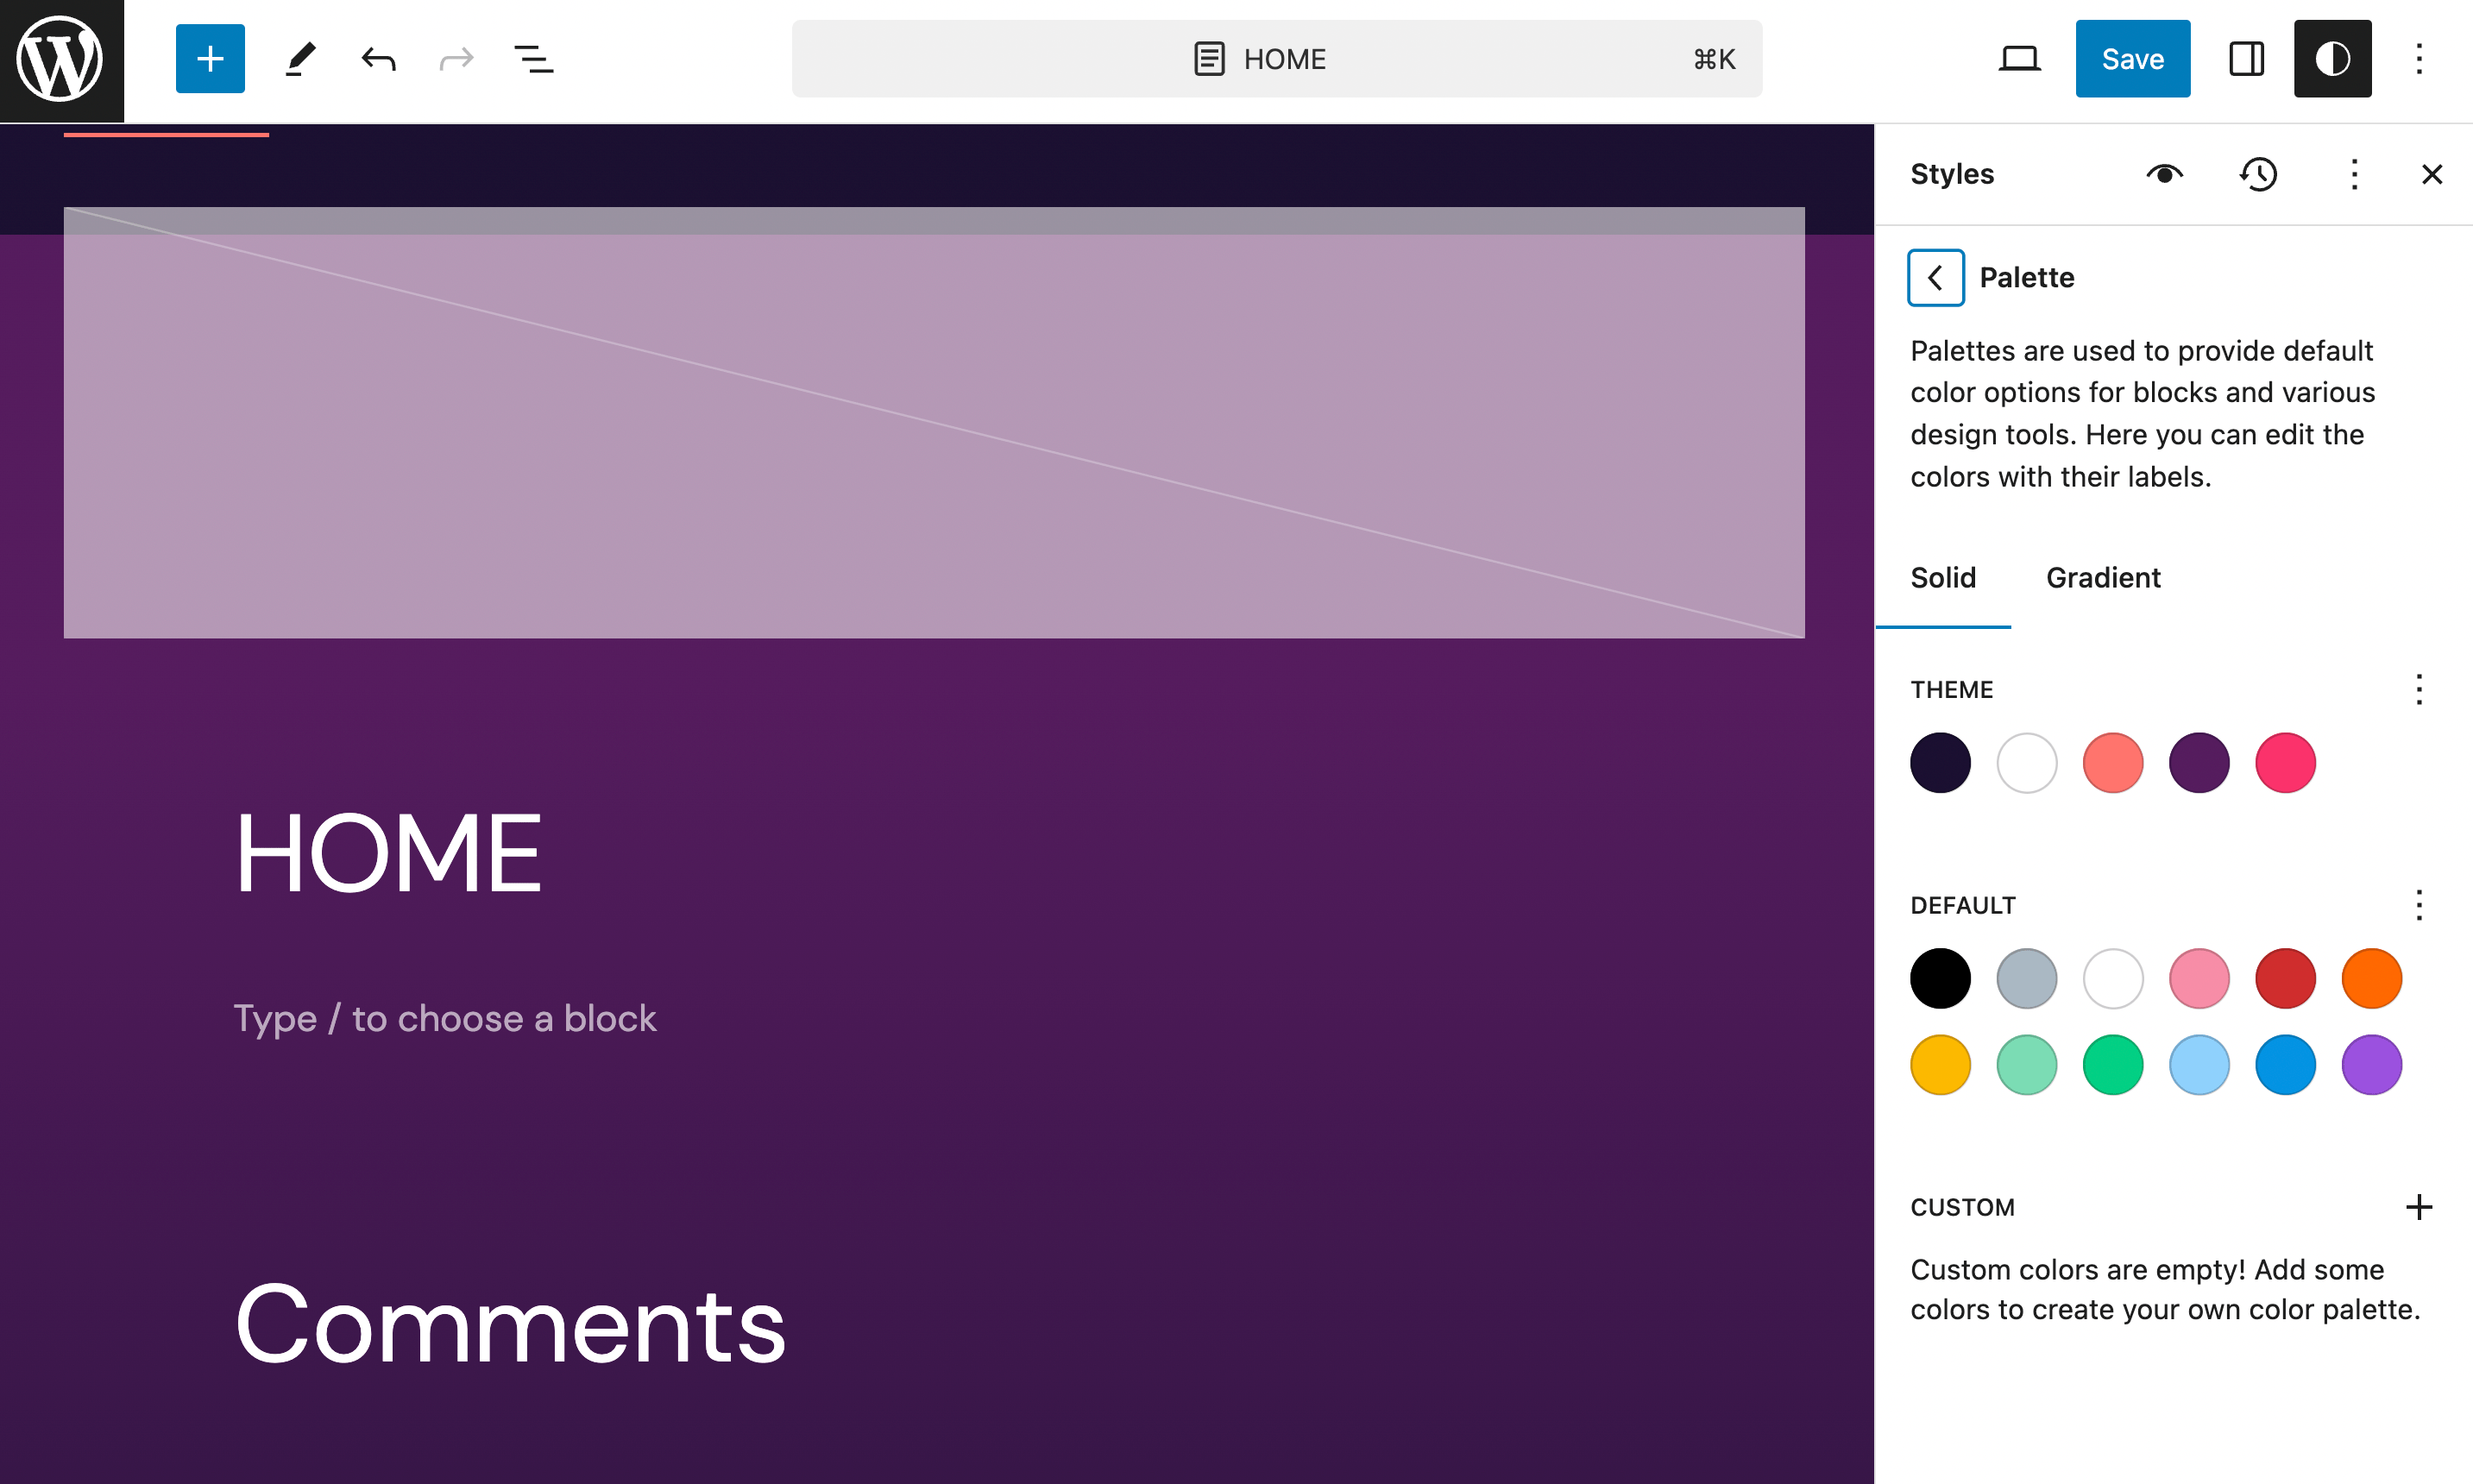Select the Tools pencil icon
Image resolution: width=2473 pixels, height=1484 pixels.
(x=299, y=58)
